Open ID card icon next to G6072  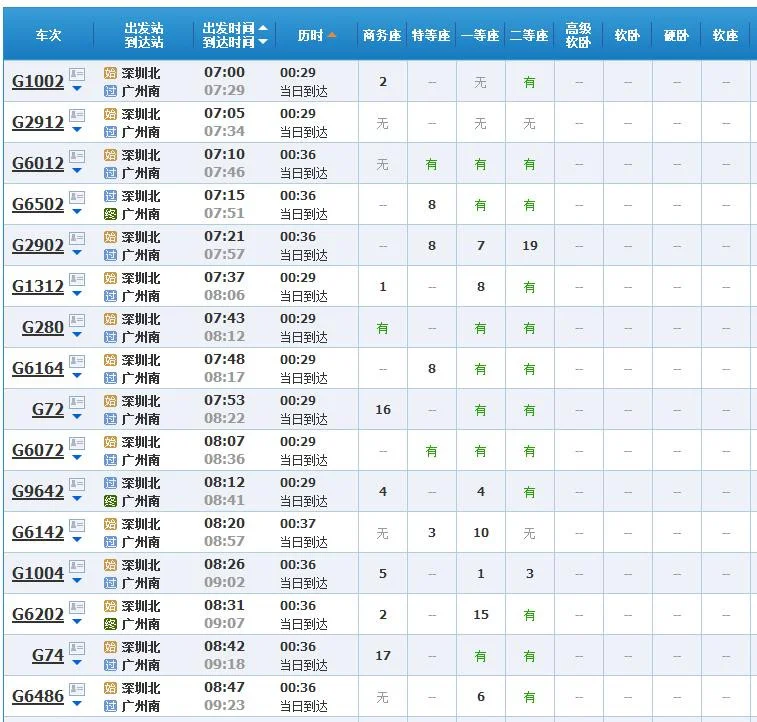click(x=77, y=443)
